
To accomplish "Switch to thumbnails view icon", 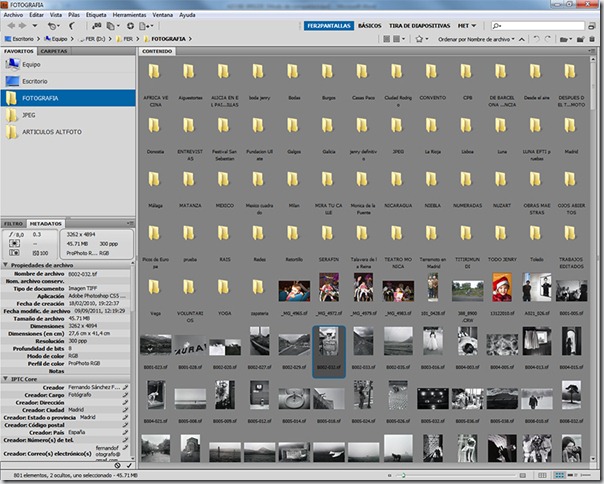I will (x=560, y=475).
